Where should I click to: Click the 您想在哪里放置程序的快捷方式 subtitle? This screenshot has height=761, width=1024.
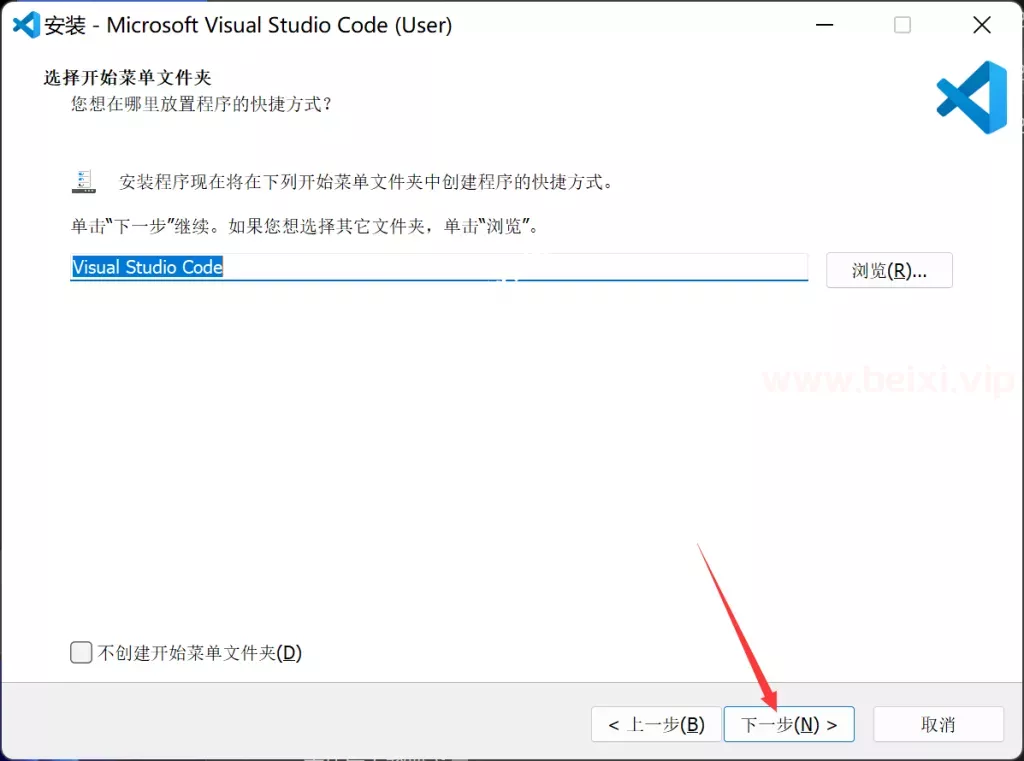tap(202, 104)
